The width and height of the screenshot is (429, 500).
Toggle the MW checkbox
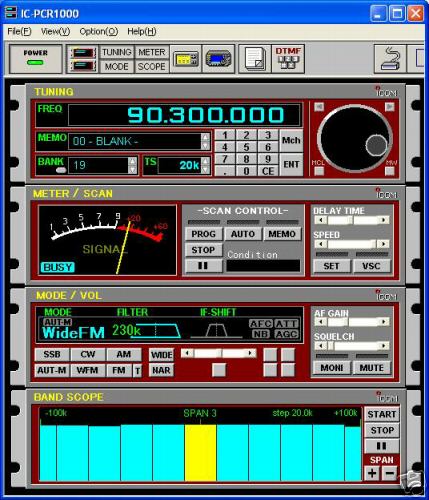click(389, 171)
